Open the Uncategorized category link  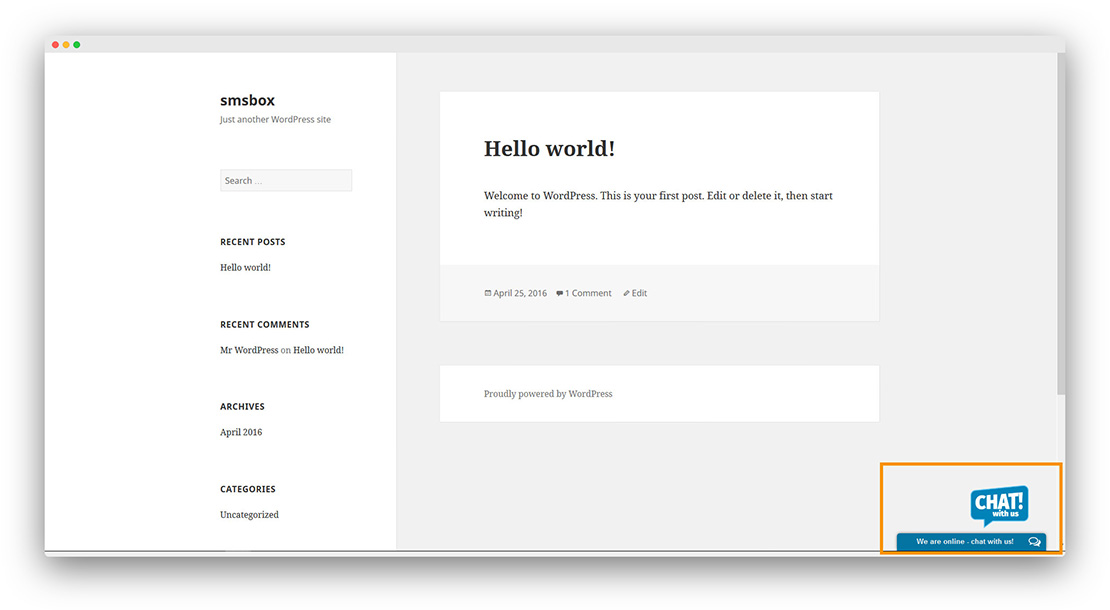(249, 515)
